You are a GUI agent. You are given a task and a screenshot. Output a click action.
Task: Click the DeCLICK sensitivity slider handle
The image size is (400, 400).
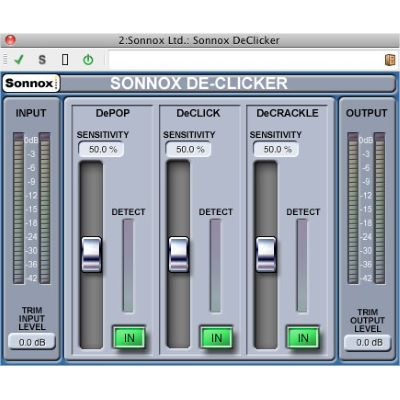click(x=179, y=255)
